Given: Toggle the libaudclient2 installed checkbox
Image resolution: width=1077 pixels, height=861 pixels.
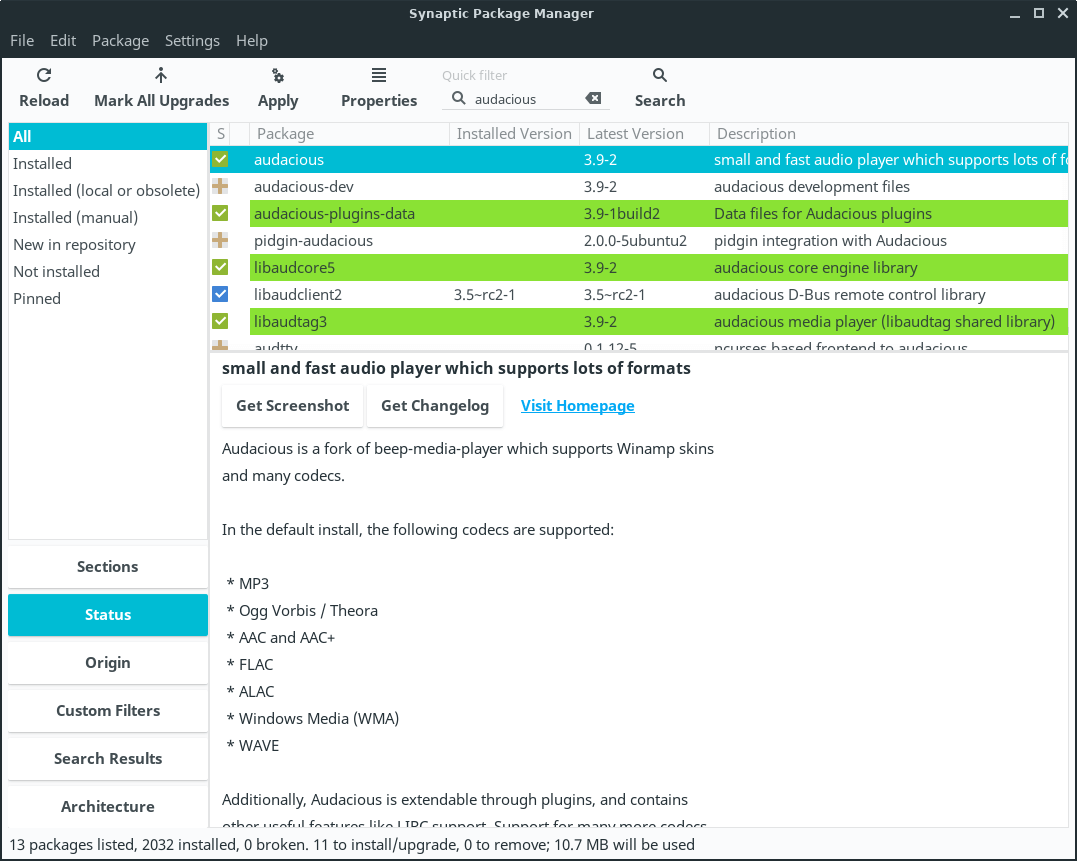Looking at the screenshot, I should (x=220, y=295).
